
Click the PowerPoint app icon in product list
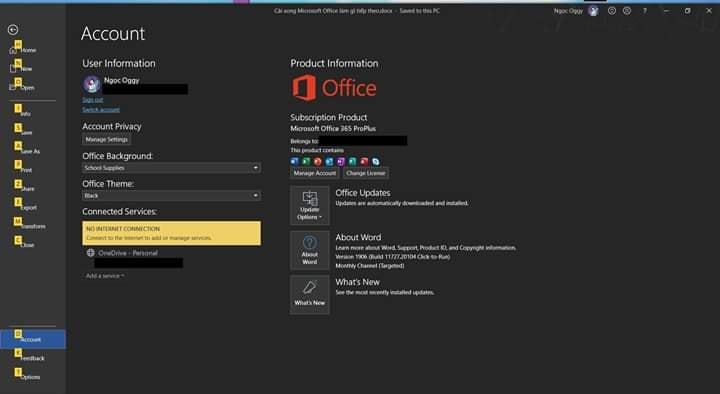tap(318, 161)
